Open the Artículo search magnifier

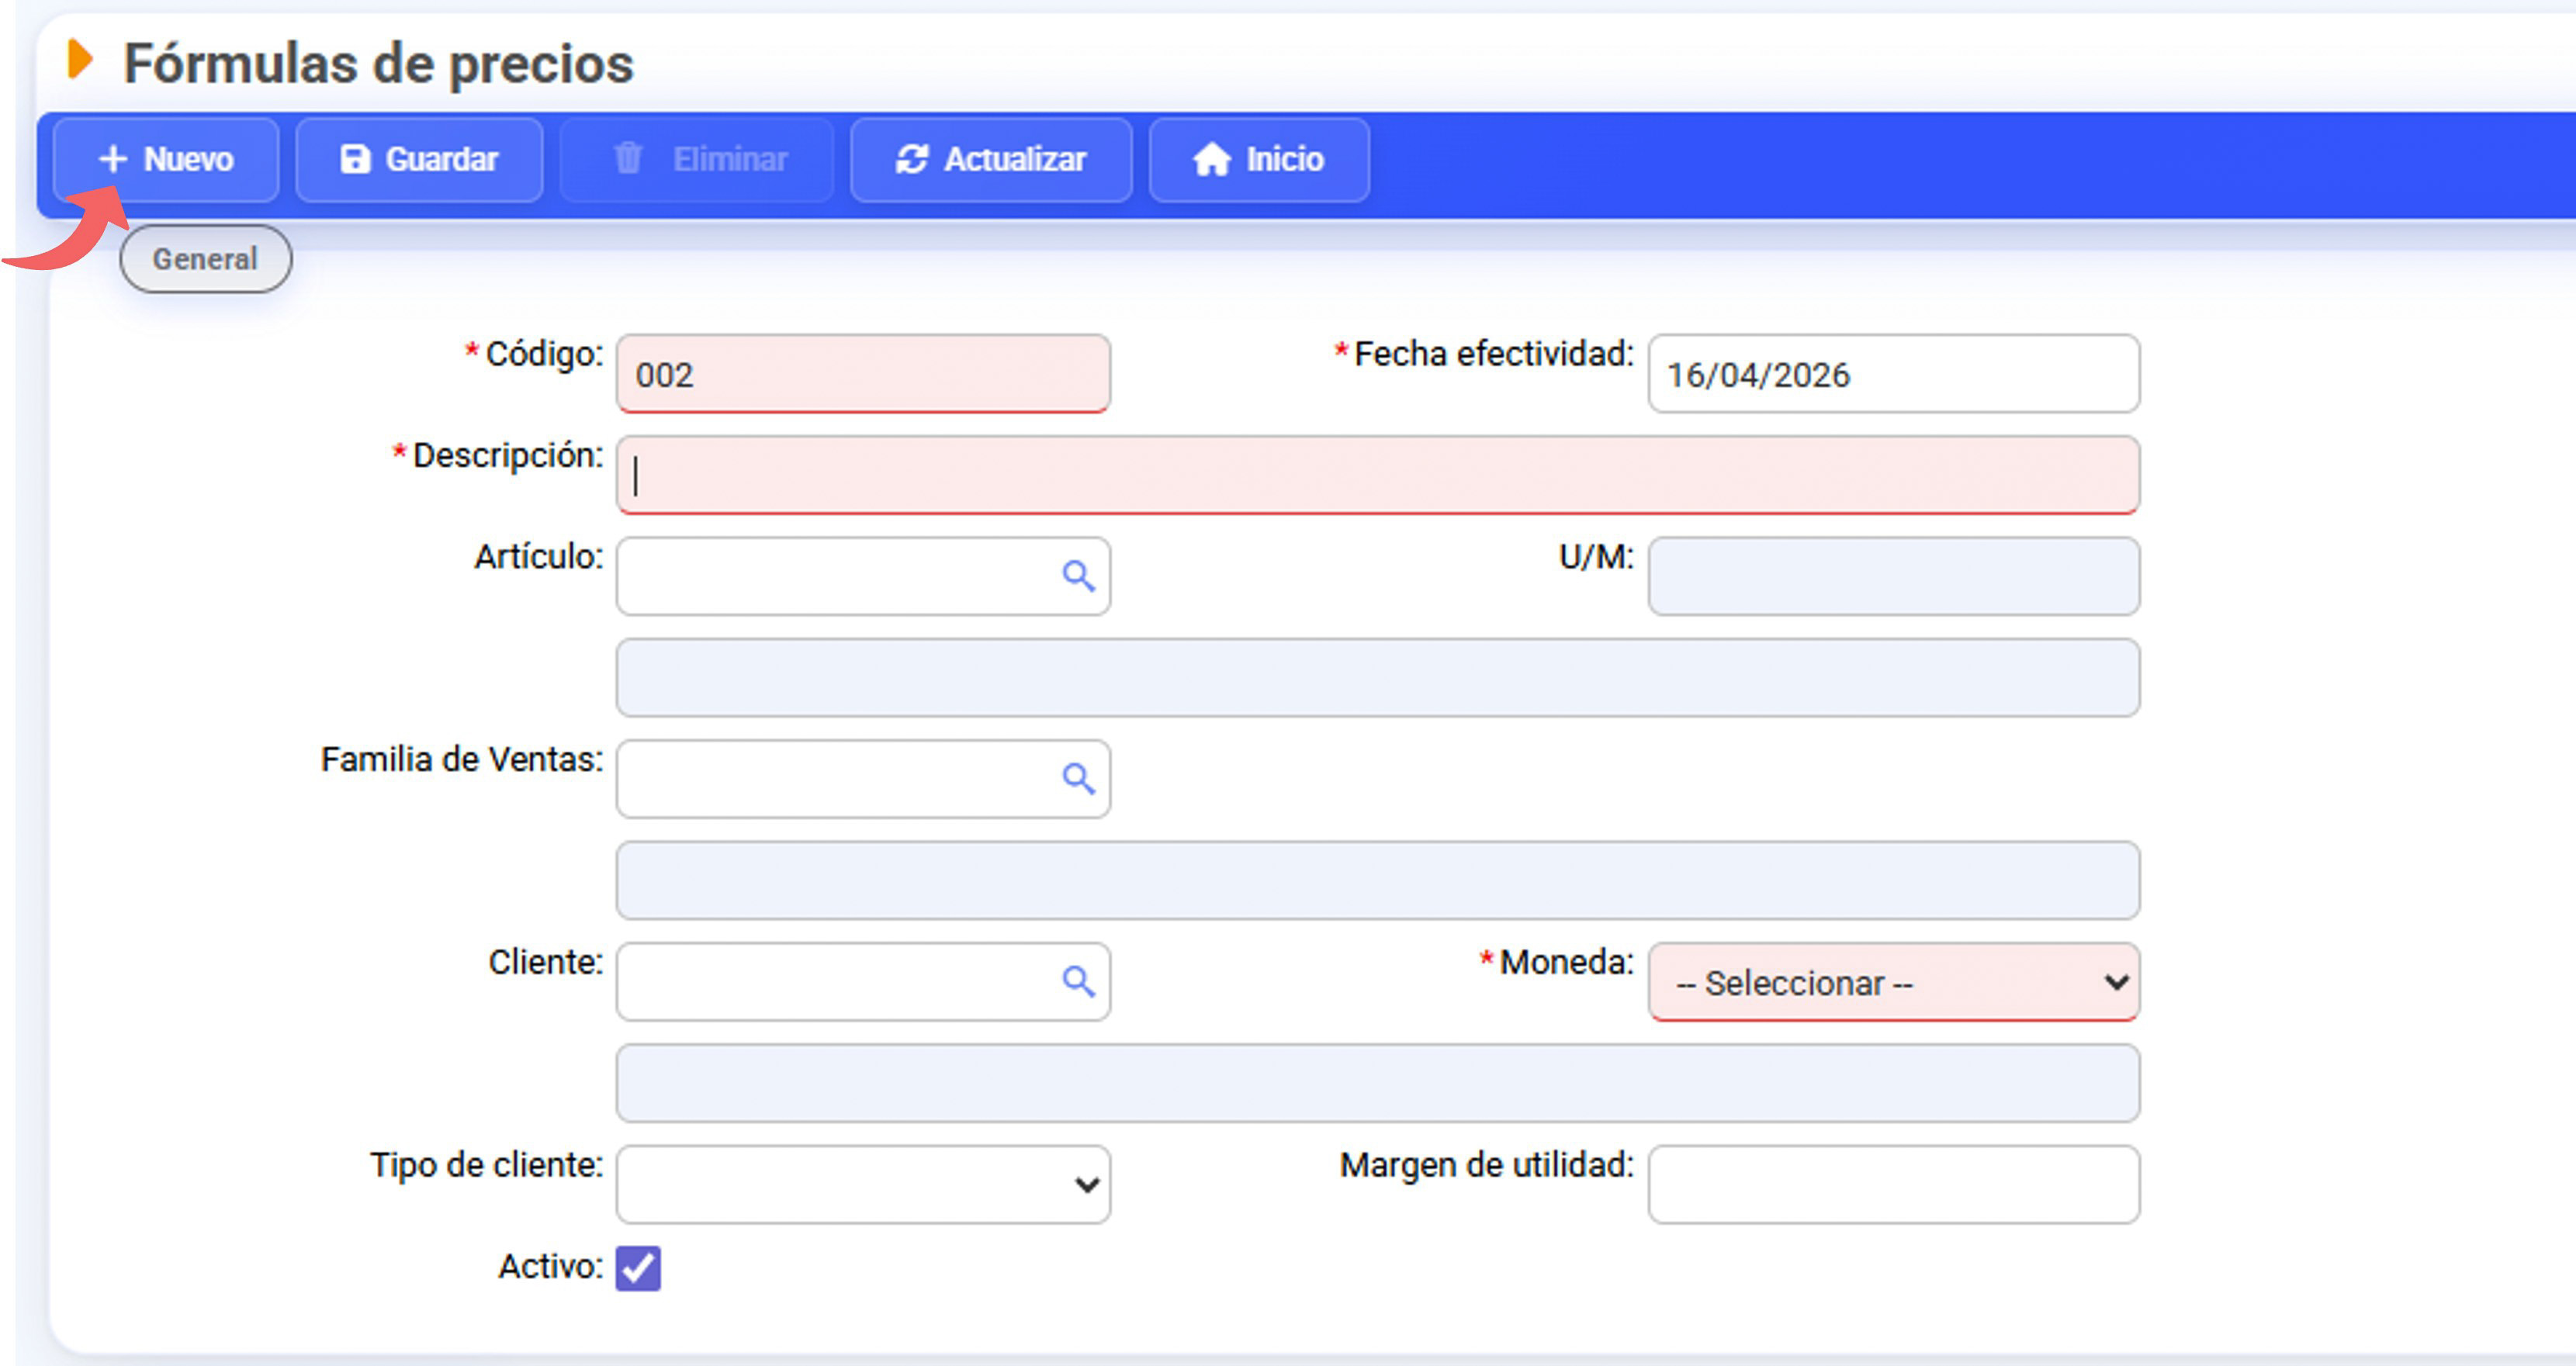(1078, 576)
